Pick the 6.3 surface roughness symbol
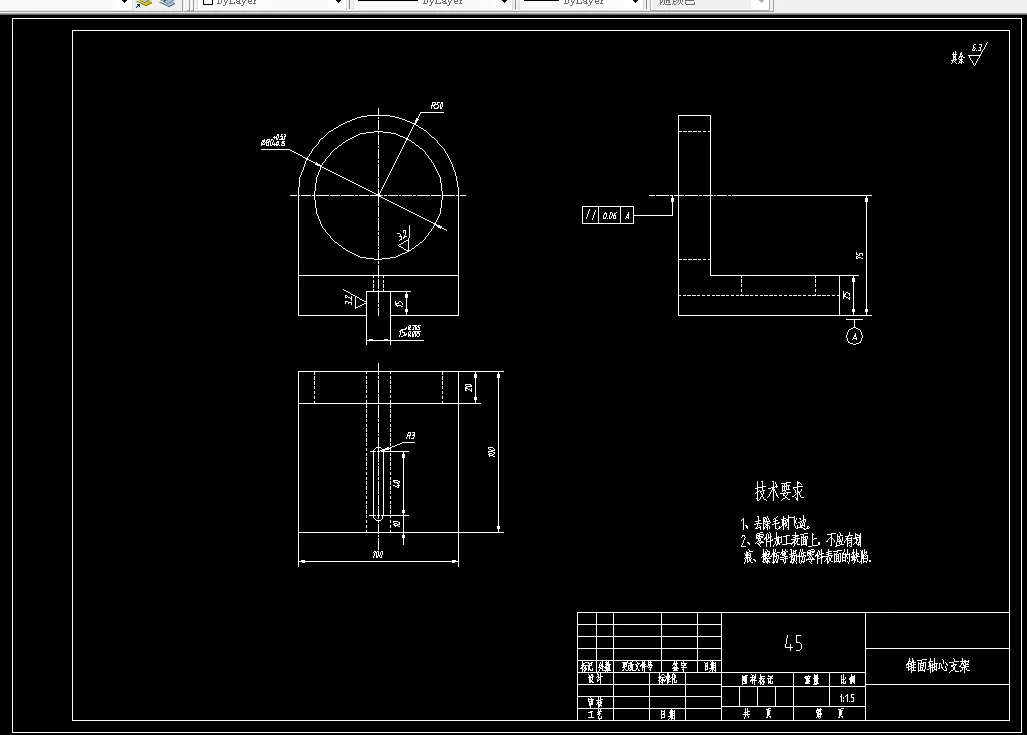Viewport: 1027px width, 735px height. (977, 54)
